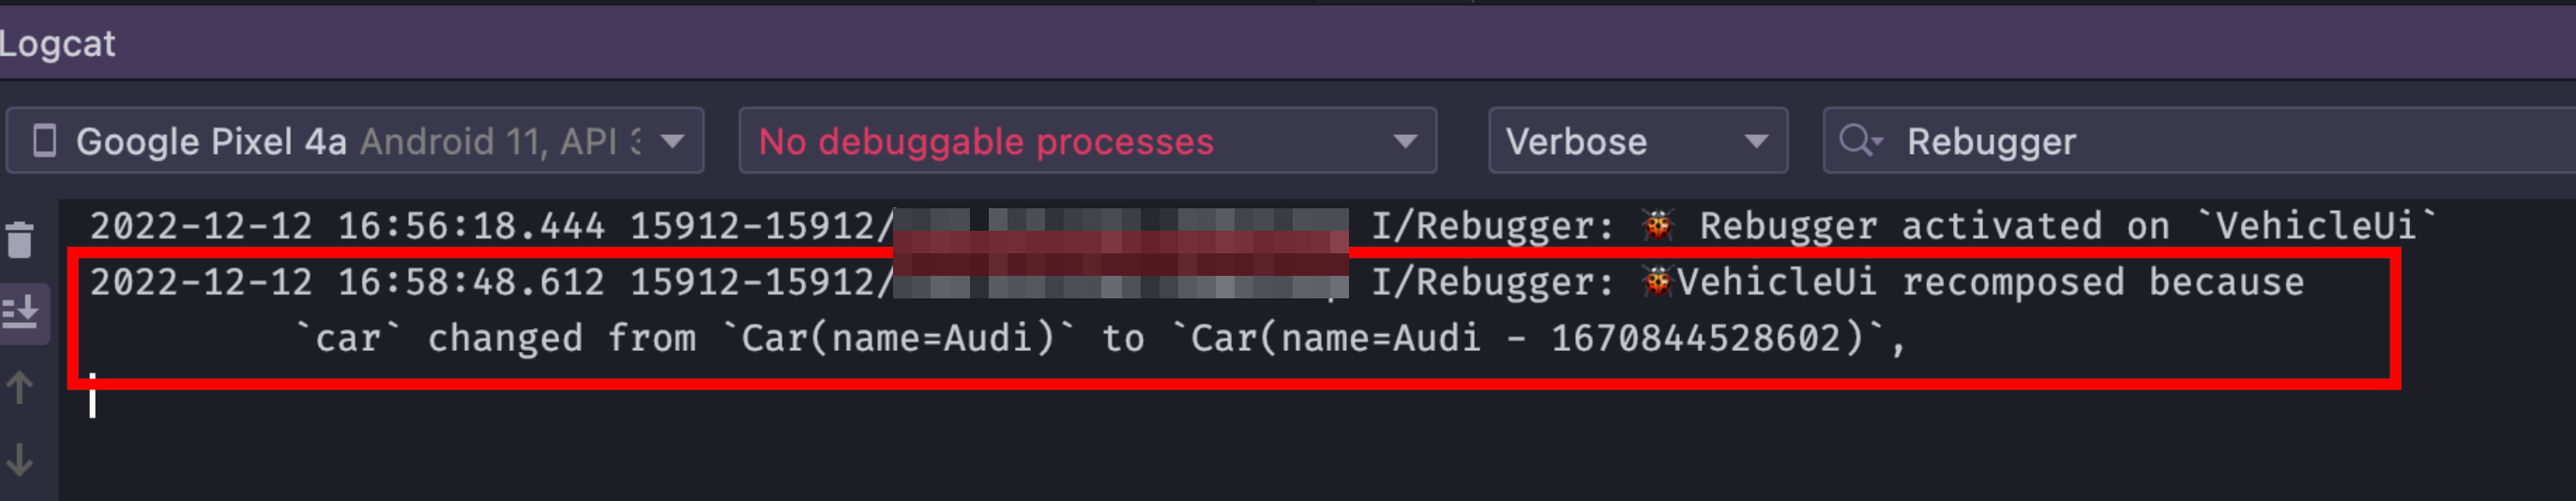Click the dropdown arrow of device selector
Image resolution: width=2576 pixels, height=501 pixels.
coord(673,141)
